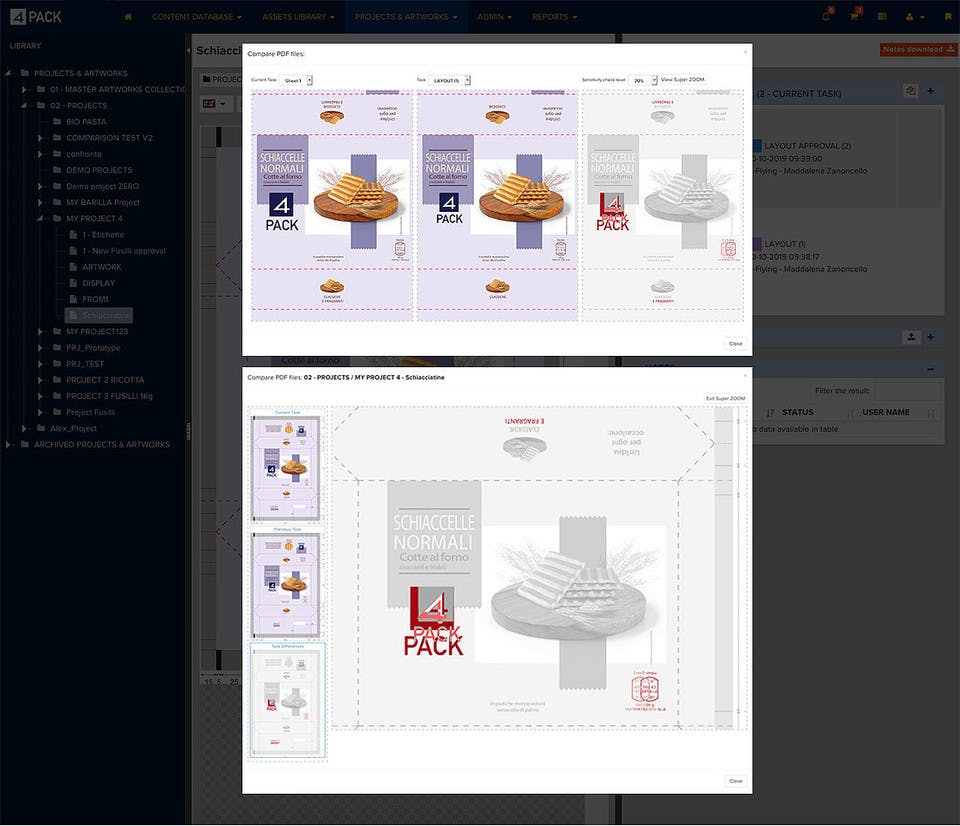
Task: Close the Super ZOOM dialog with X
Action: tap(745, 375)
